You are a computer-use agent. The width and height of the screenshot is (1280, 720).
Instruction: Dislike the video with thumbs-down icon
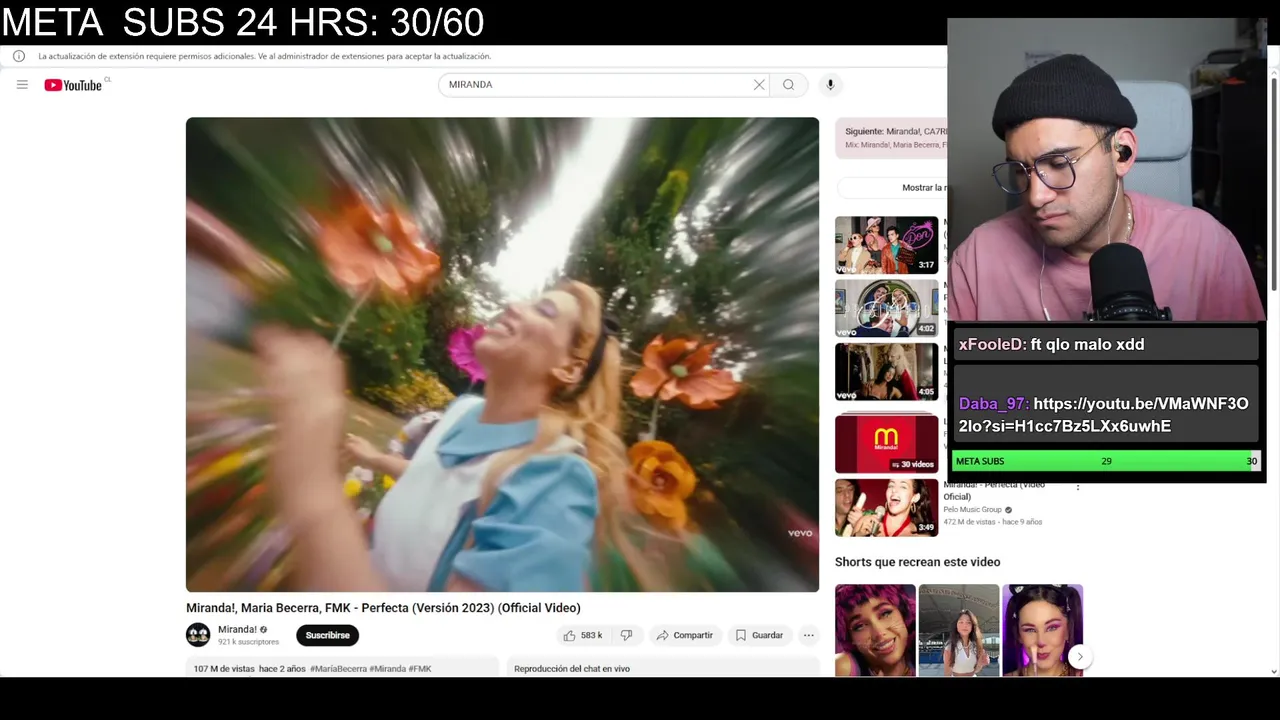[x=626, y=635]
